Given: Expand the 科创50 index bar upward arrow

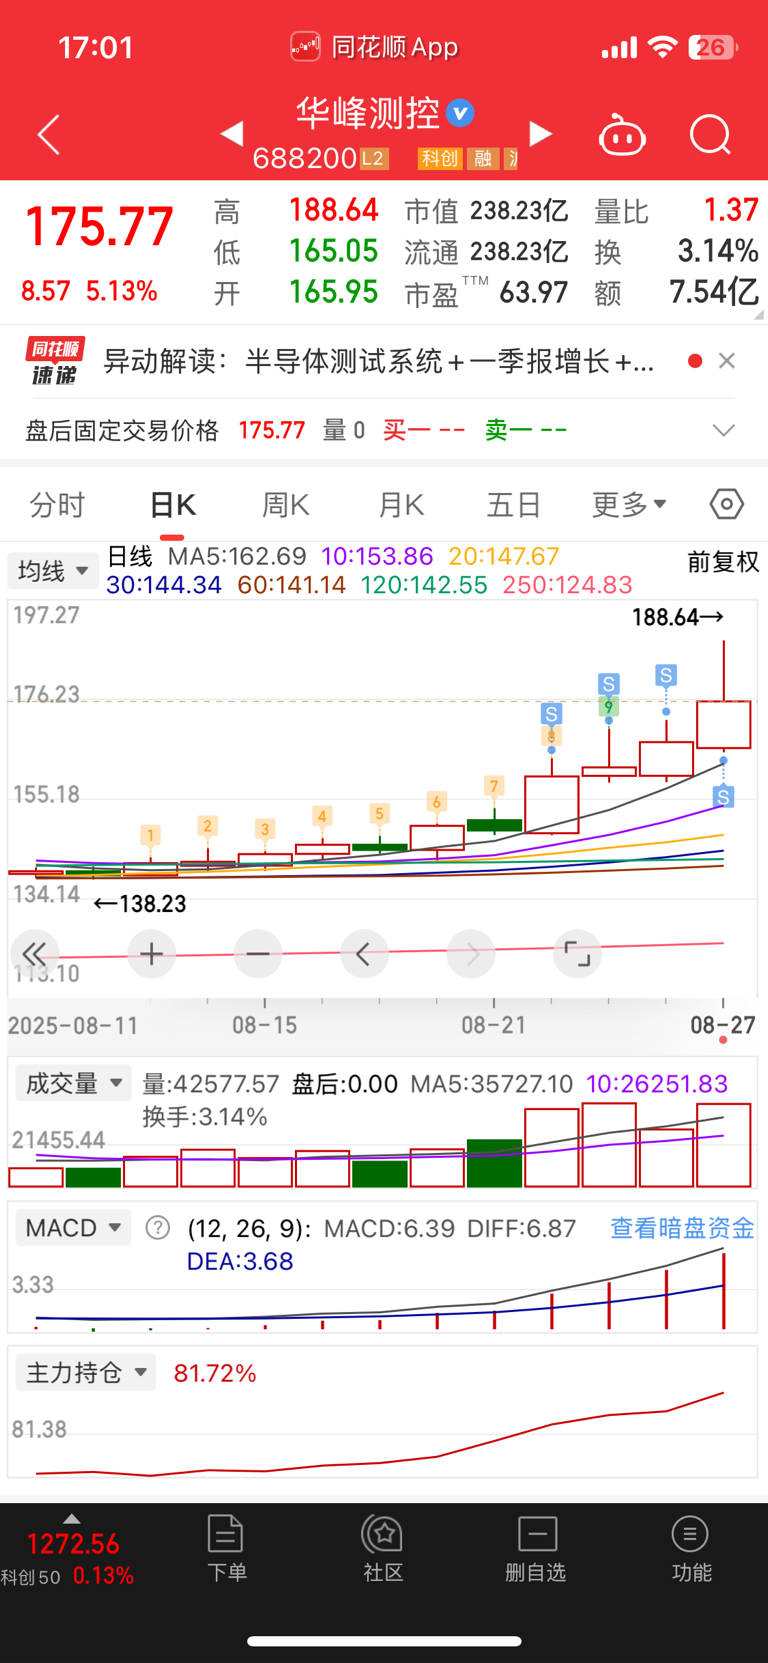Looking at the screenshot, I should click(x=71, y=1518).
